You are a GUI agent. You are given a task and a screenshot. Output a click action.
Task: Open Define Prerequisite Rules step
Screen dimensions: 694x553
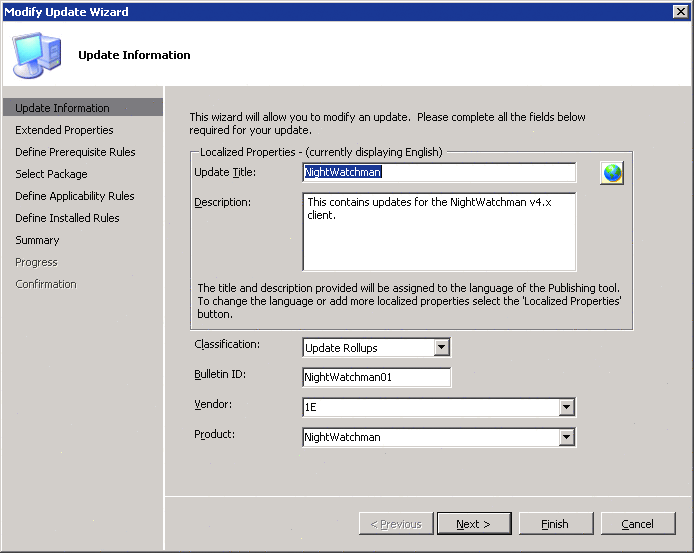point(75,152)
